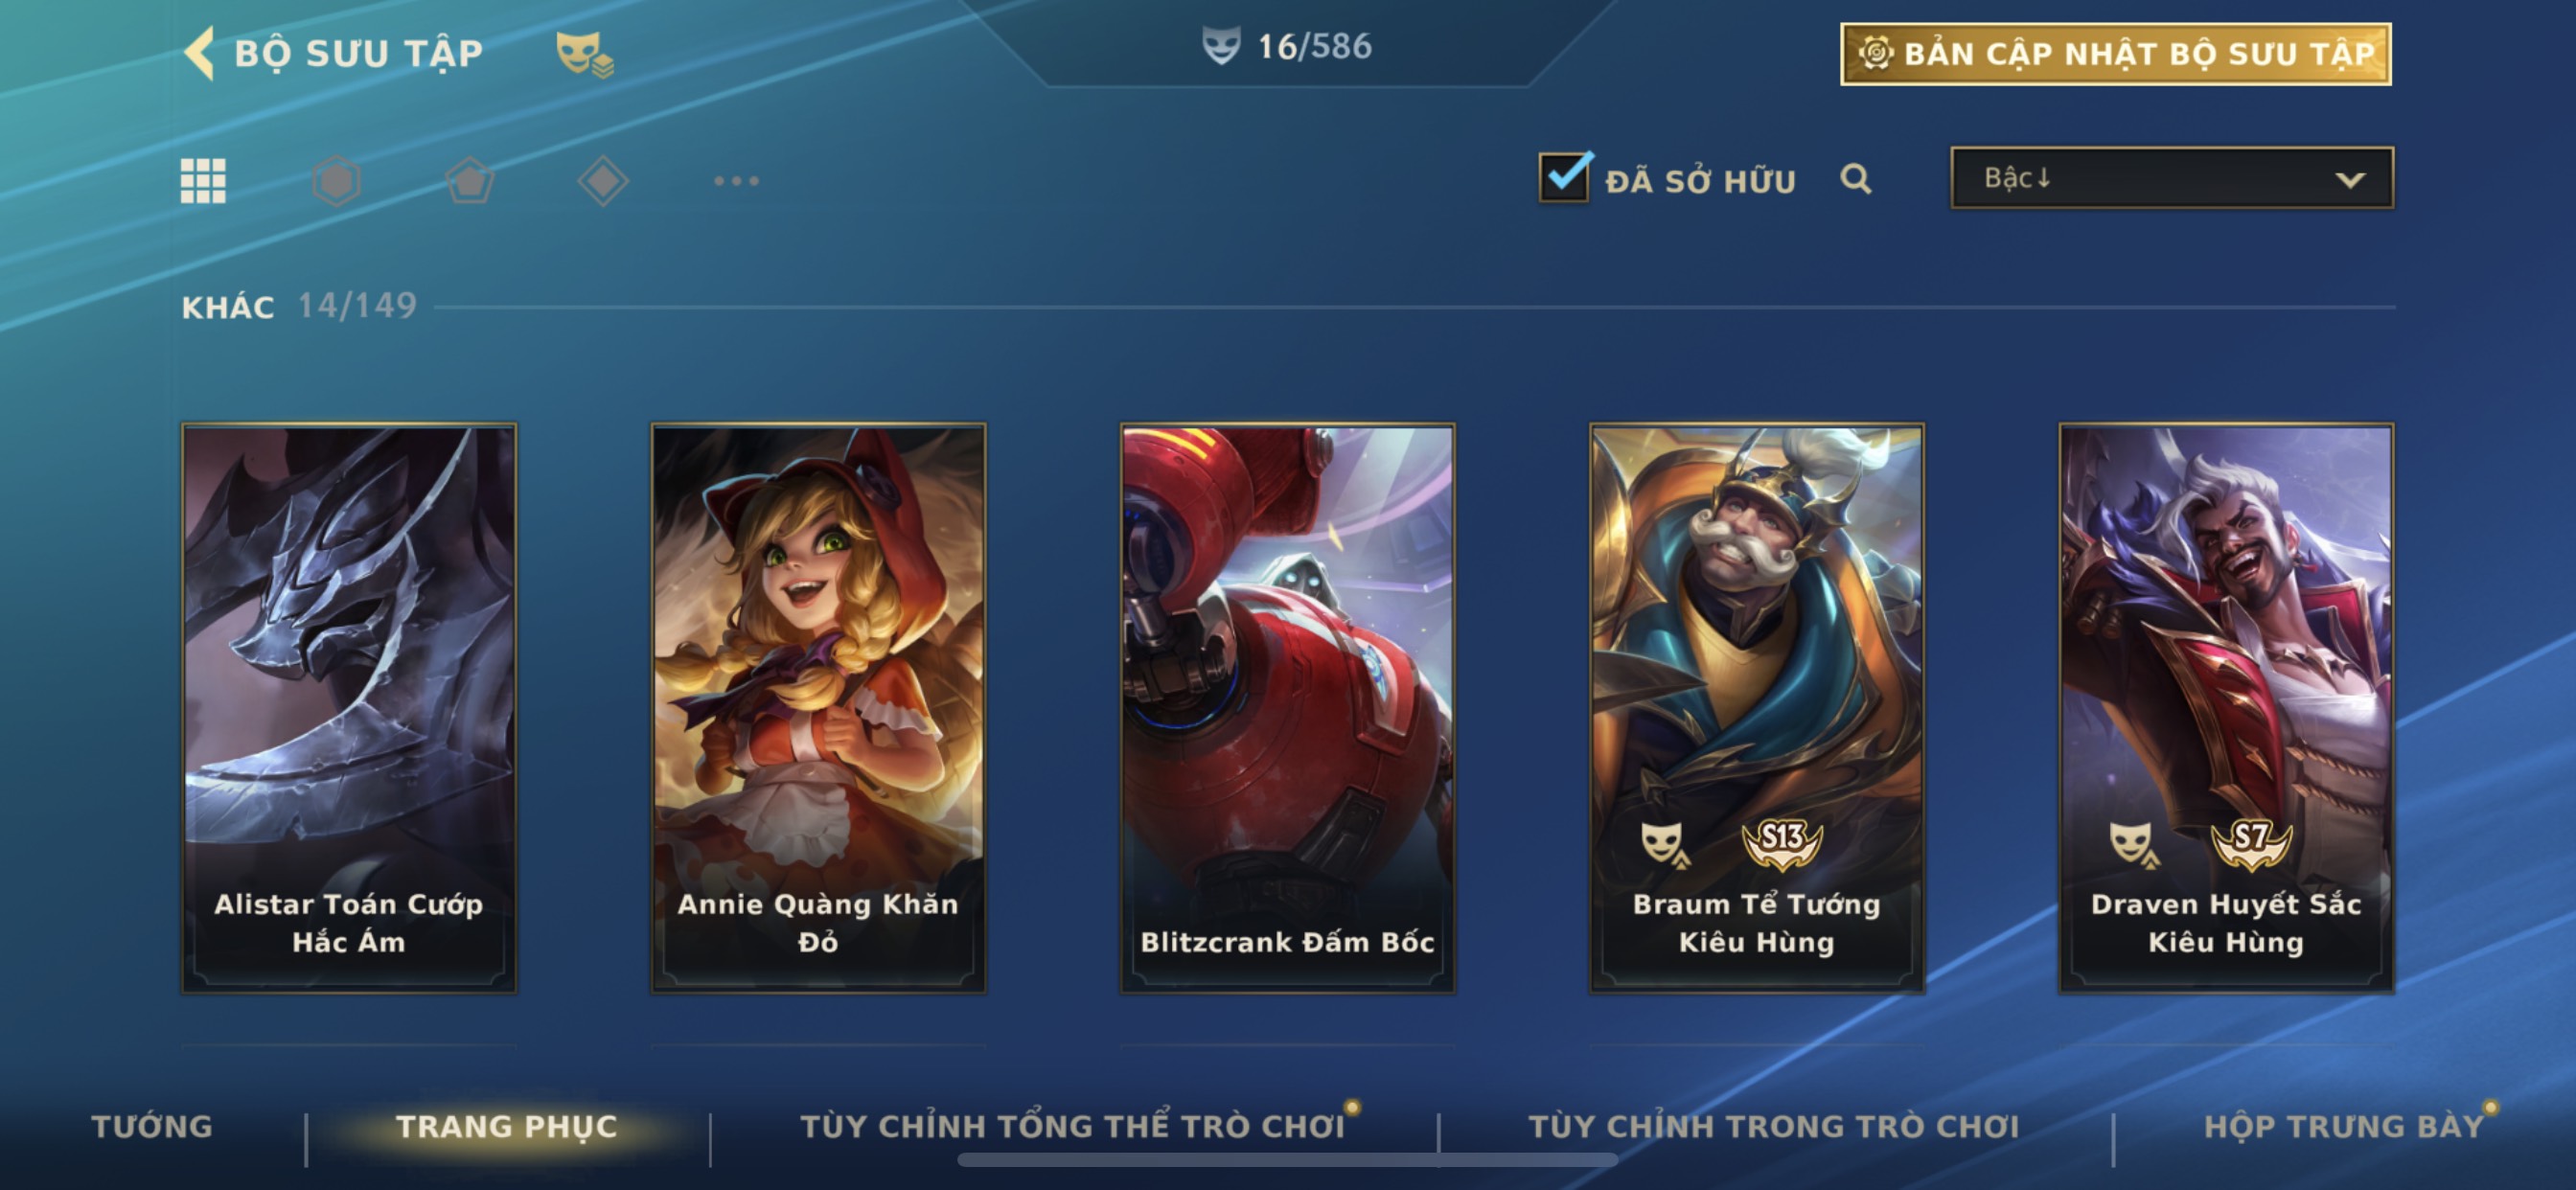Click the S13 ranked badge on Braum

[1782, 842]
